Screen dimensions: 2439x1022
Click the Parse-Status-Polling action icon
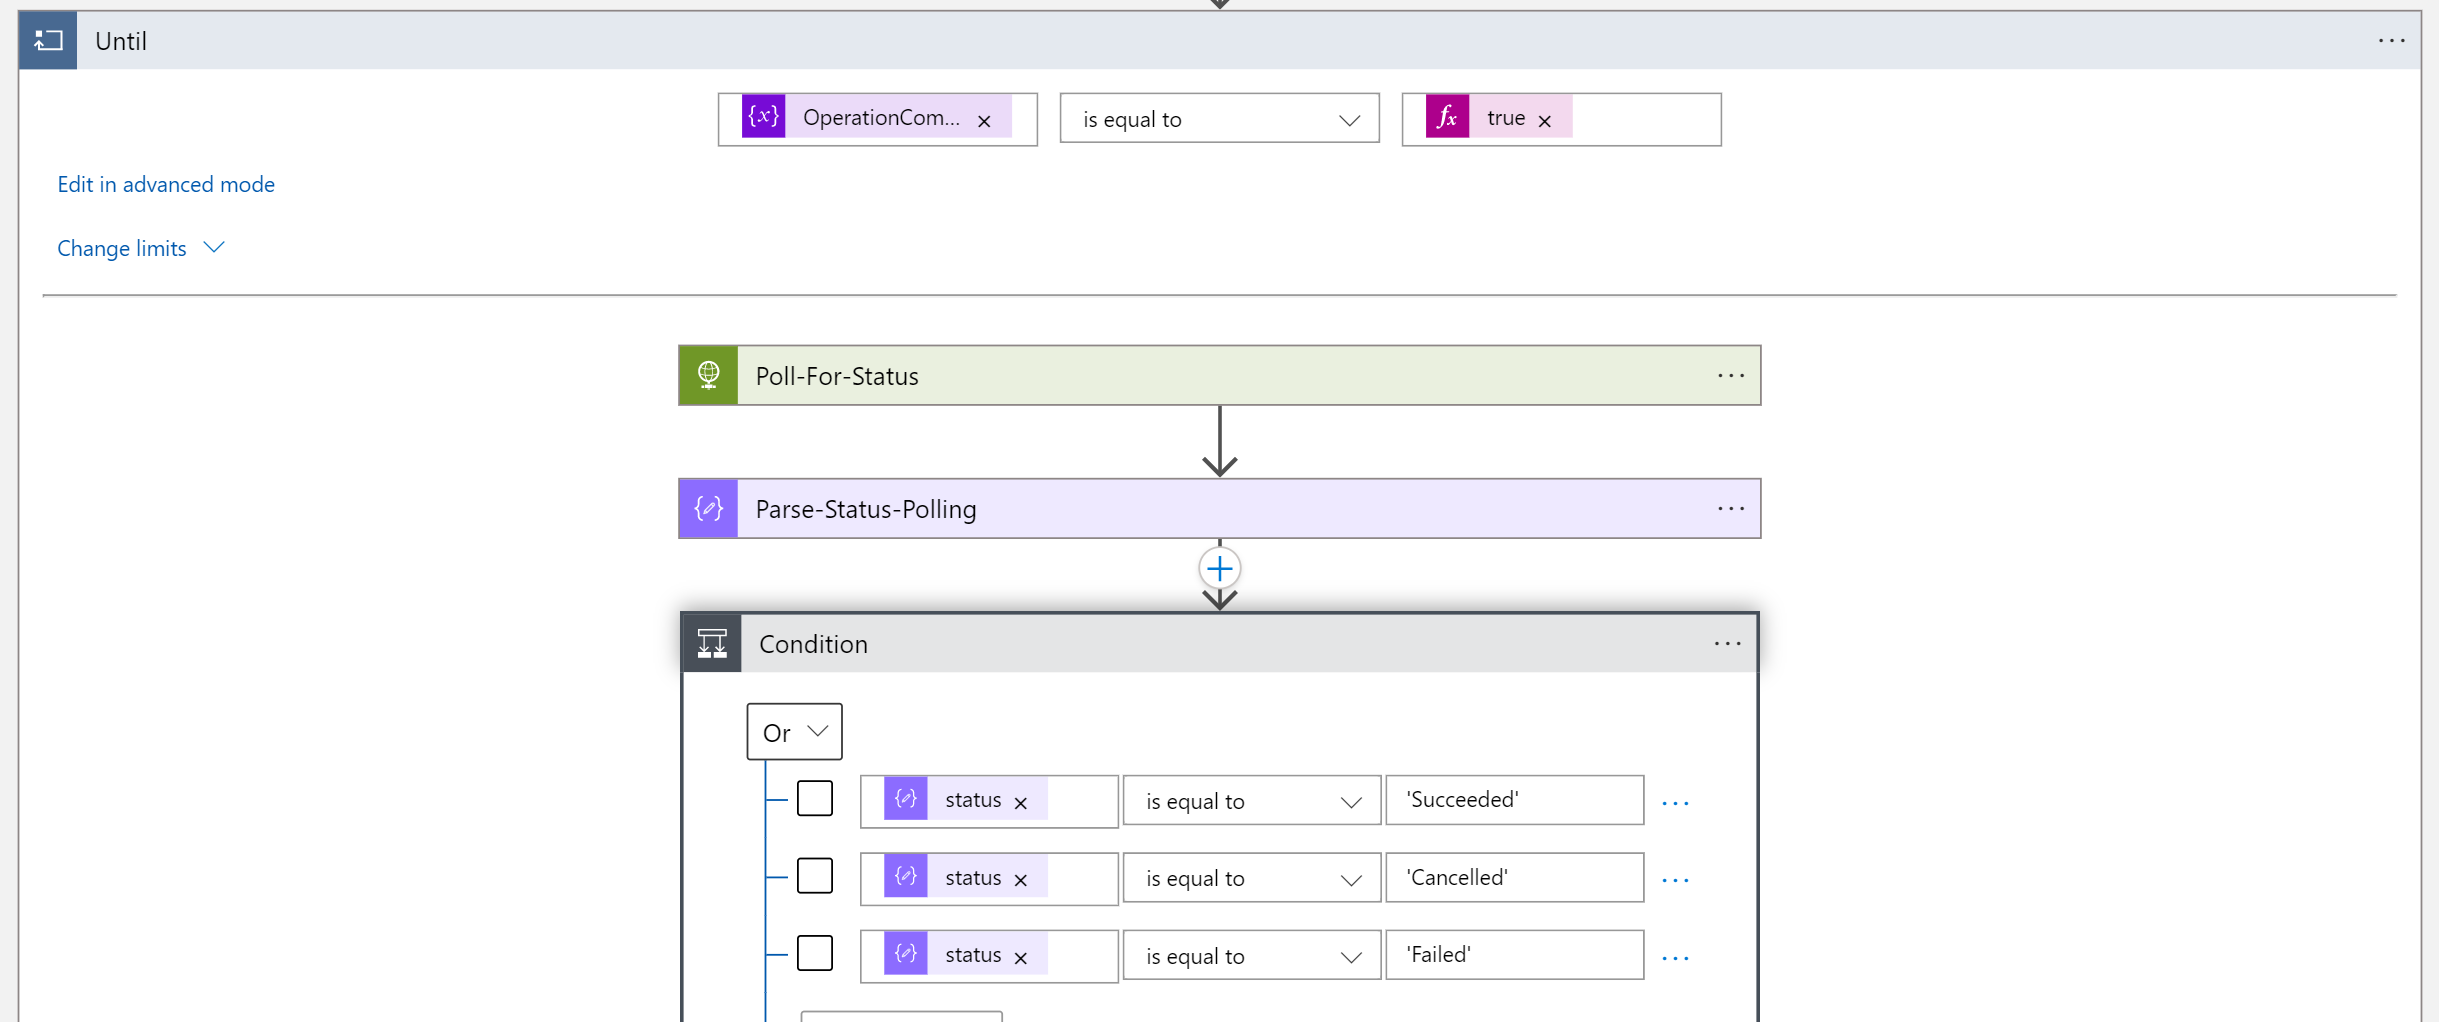pyautogui.click(x=708, y=509)
